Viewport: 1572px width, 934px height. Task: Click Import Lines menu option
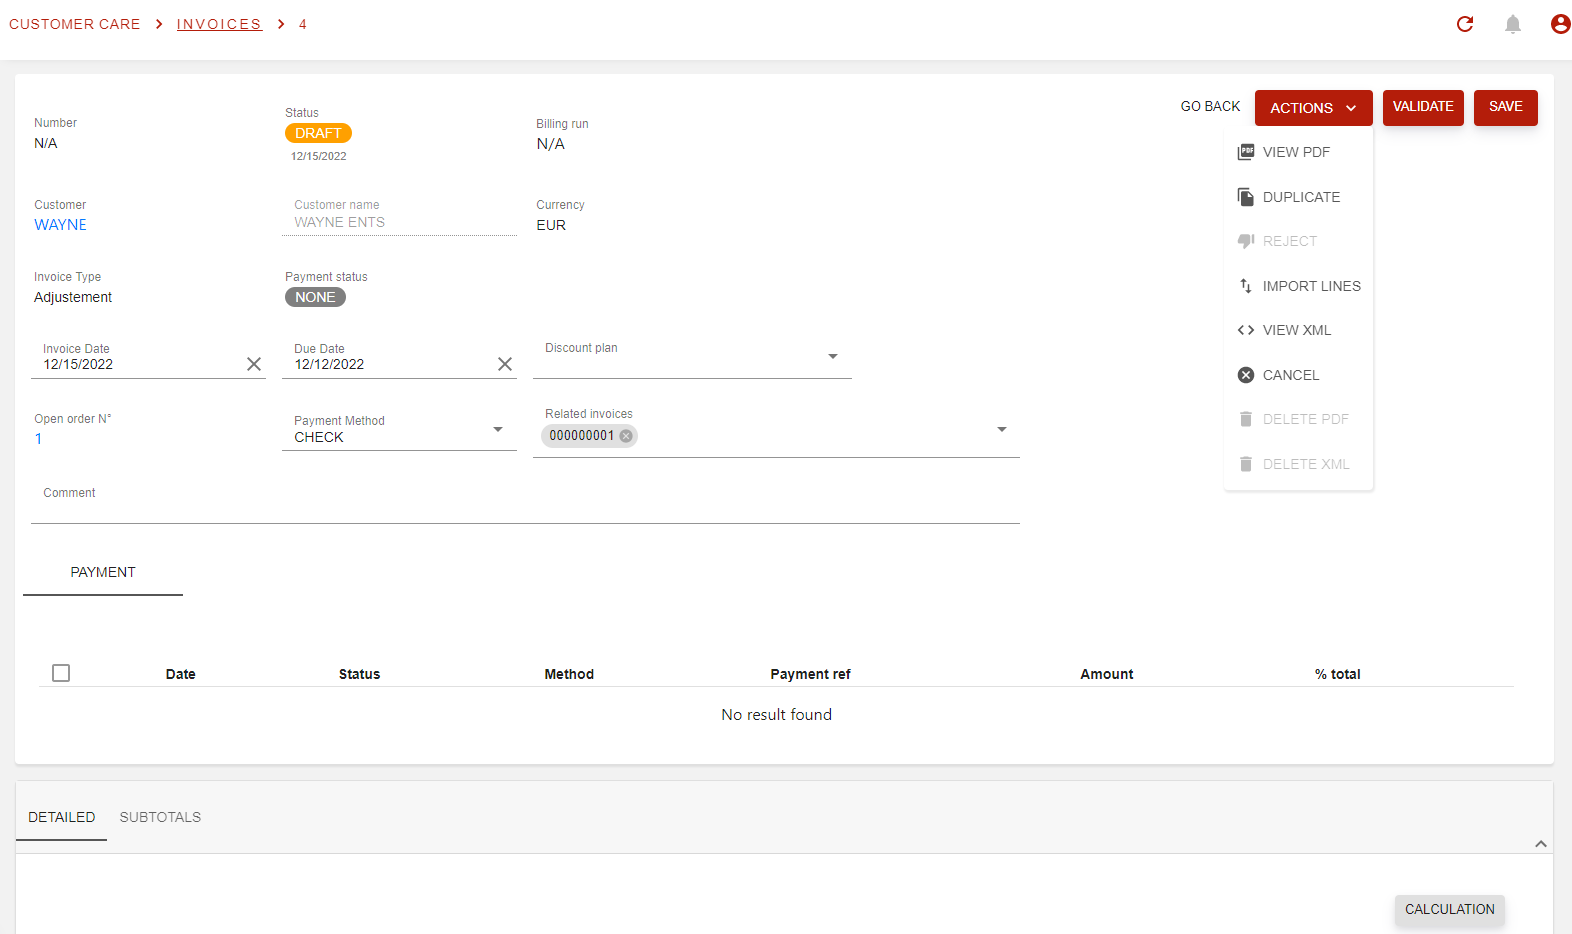[x=1310, y=286]
